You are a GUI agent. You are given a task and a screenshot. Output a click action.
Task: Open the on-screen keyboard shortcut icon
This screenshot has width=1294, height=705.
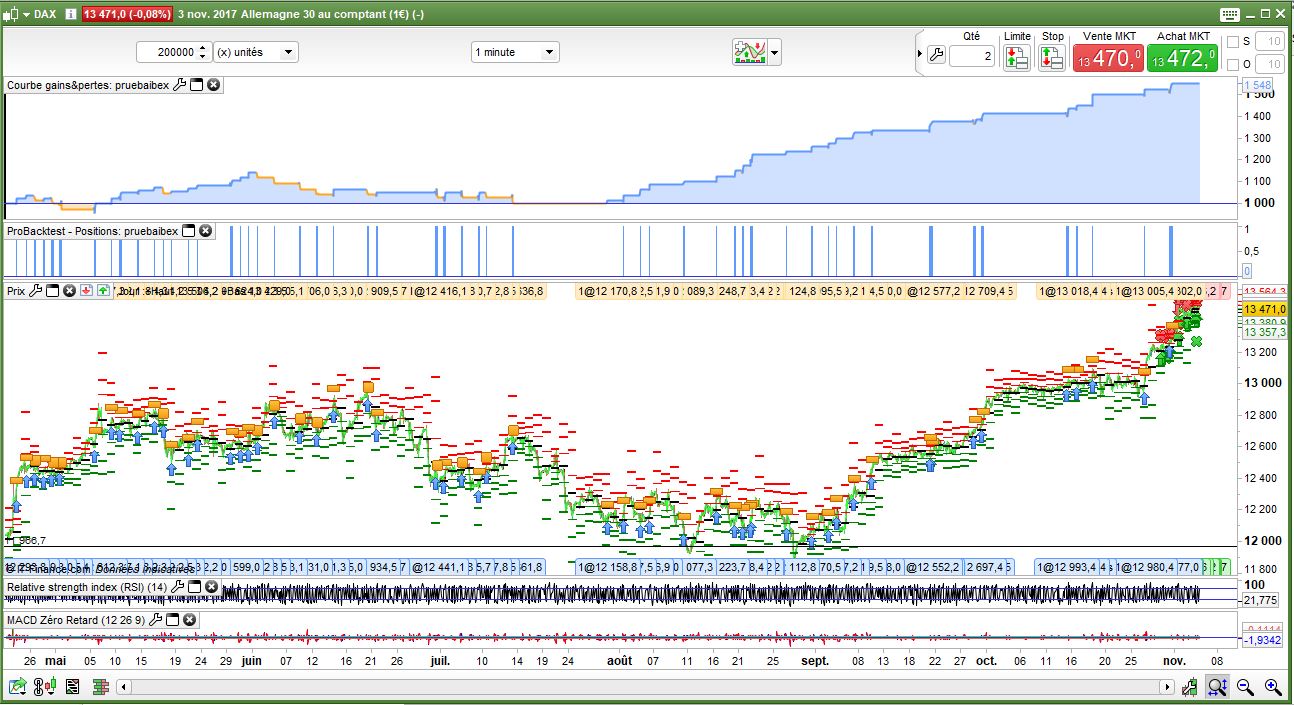pyautogui.click(x=1229, y=14)
